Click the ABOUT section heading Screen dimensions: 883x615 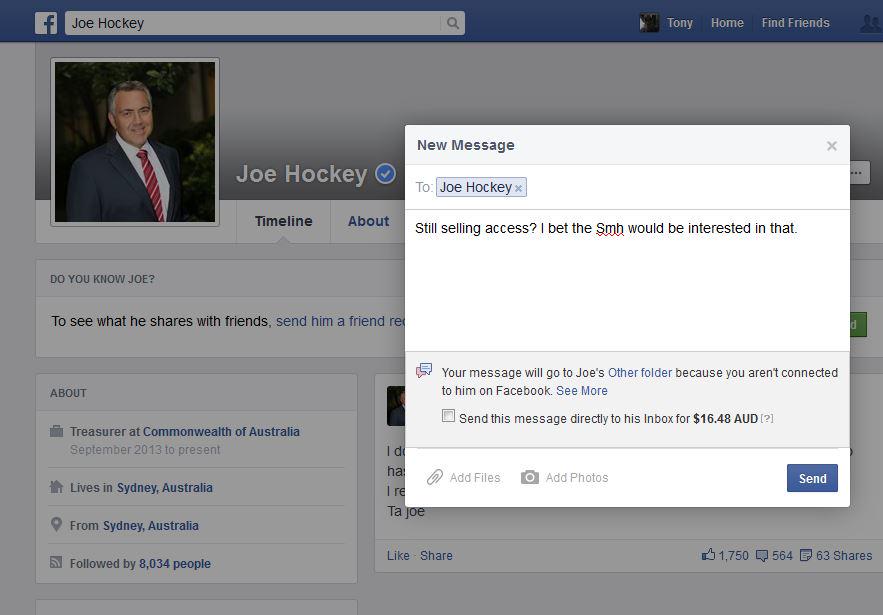pos(68,393)
